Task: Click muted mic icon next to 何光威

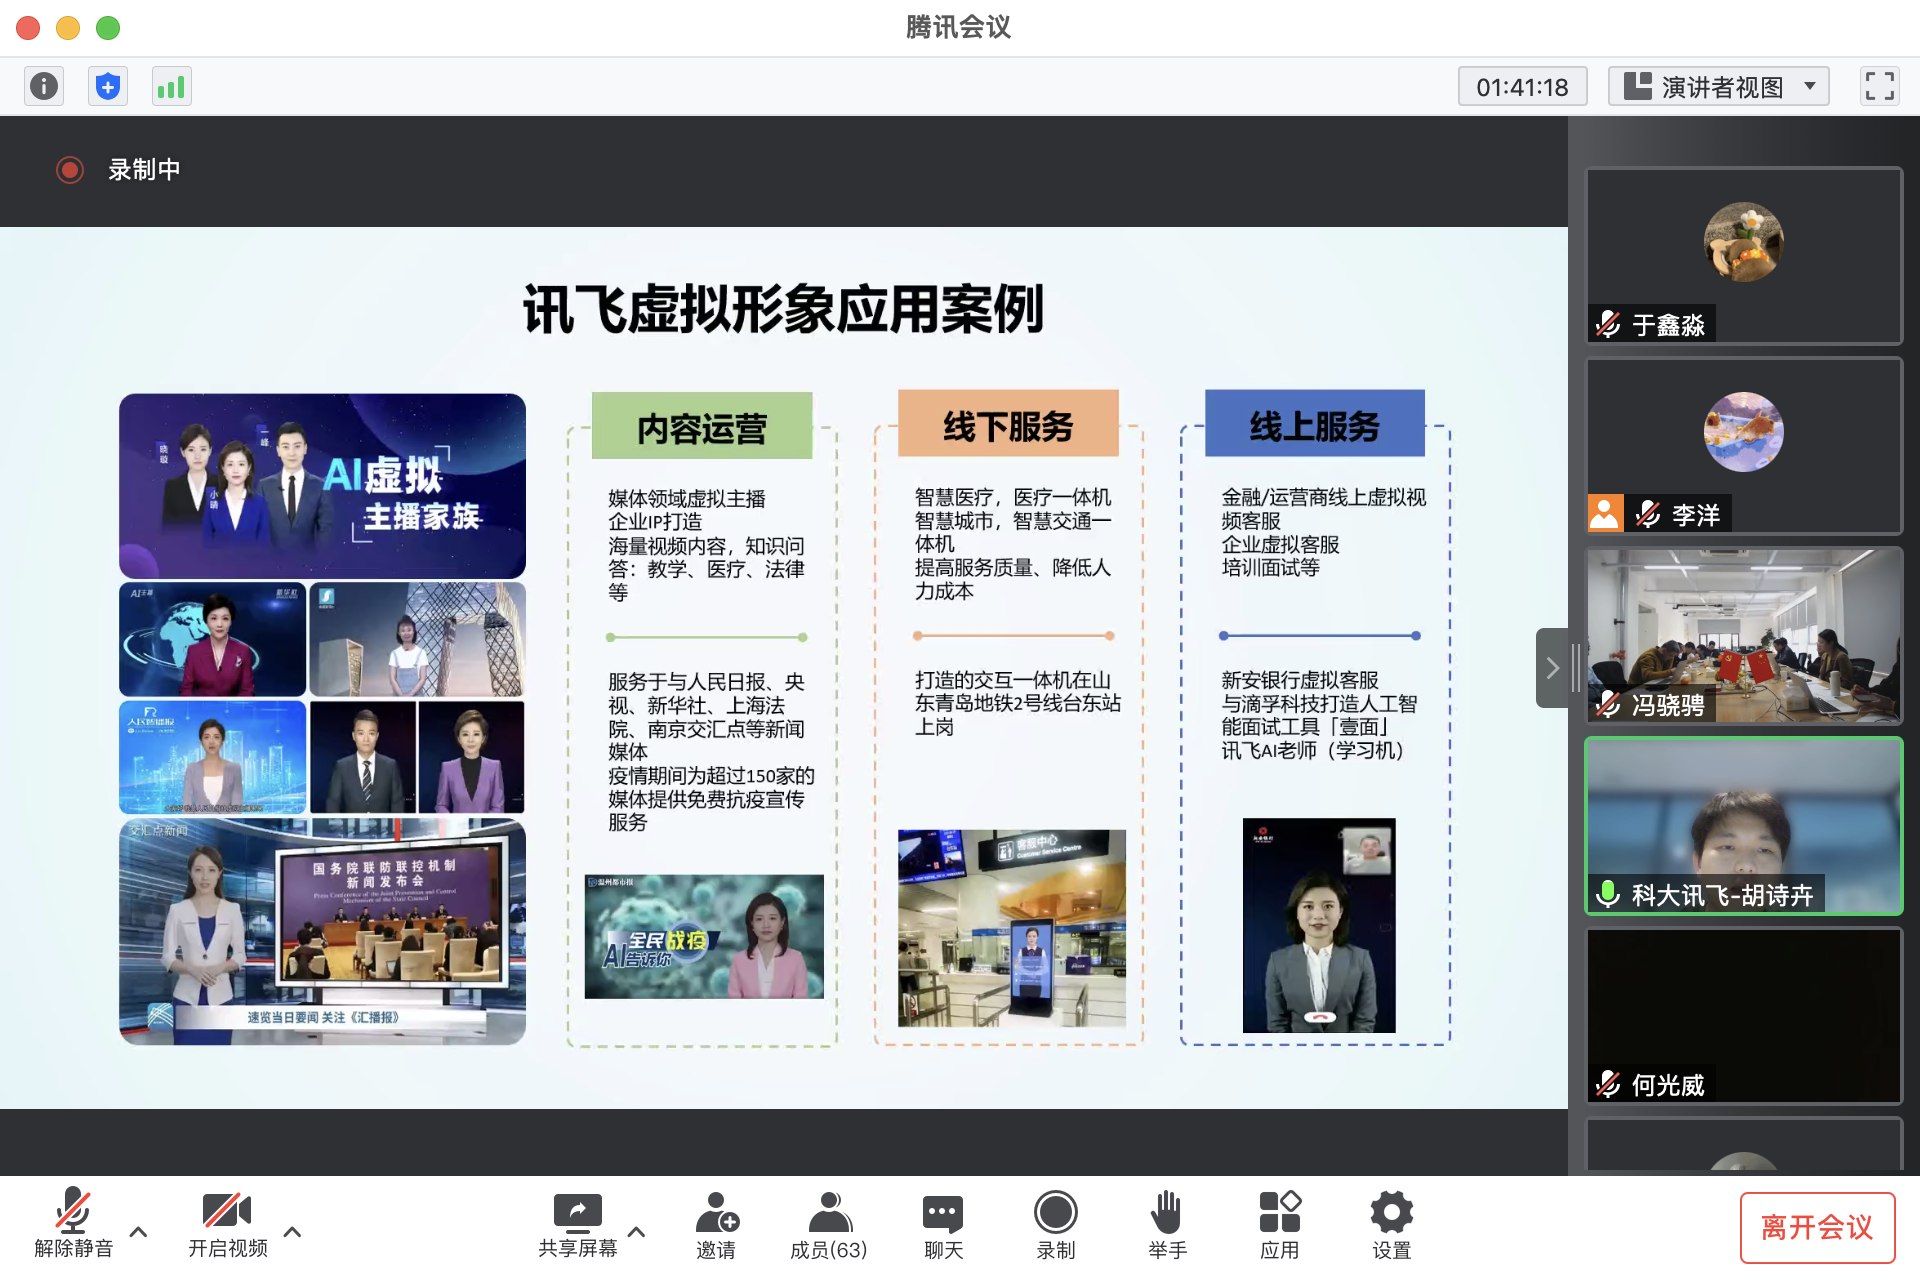Action: (x=1608, y=1084)
